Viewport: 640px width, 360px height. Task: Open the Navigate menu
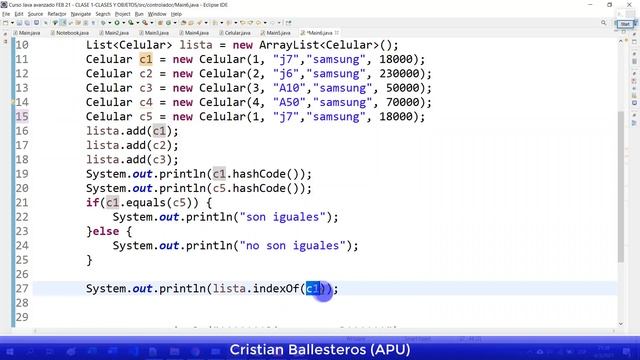pos(81,14)
